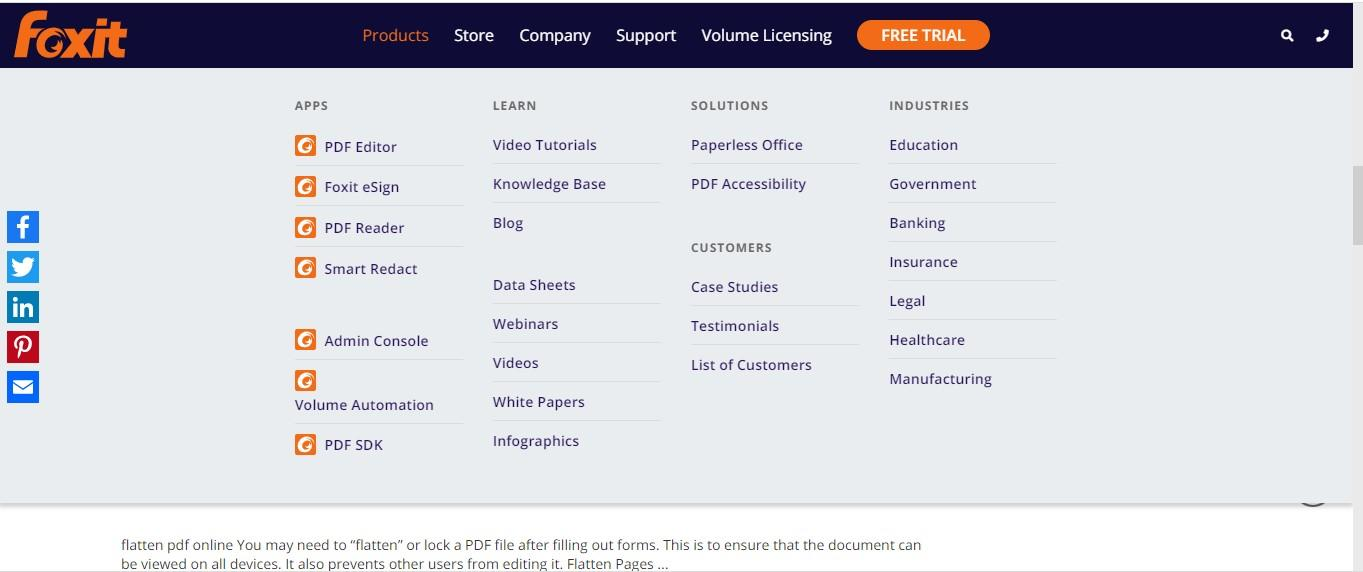Viewport: 1363px width, 572px height.
Task: Click the page vertical scrollbar
Action: click(x=1357, y=205)
